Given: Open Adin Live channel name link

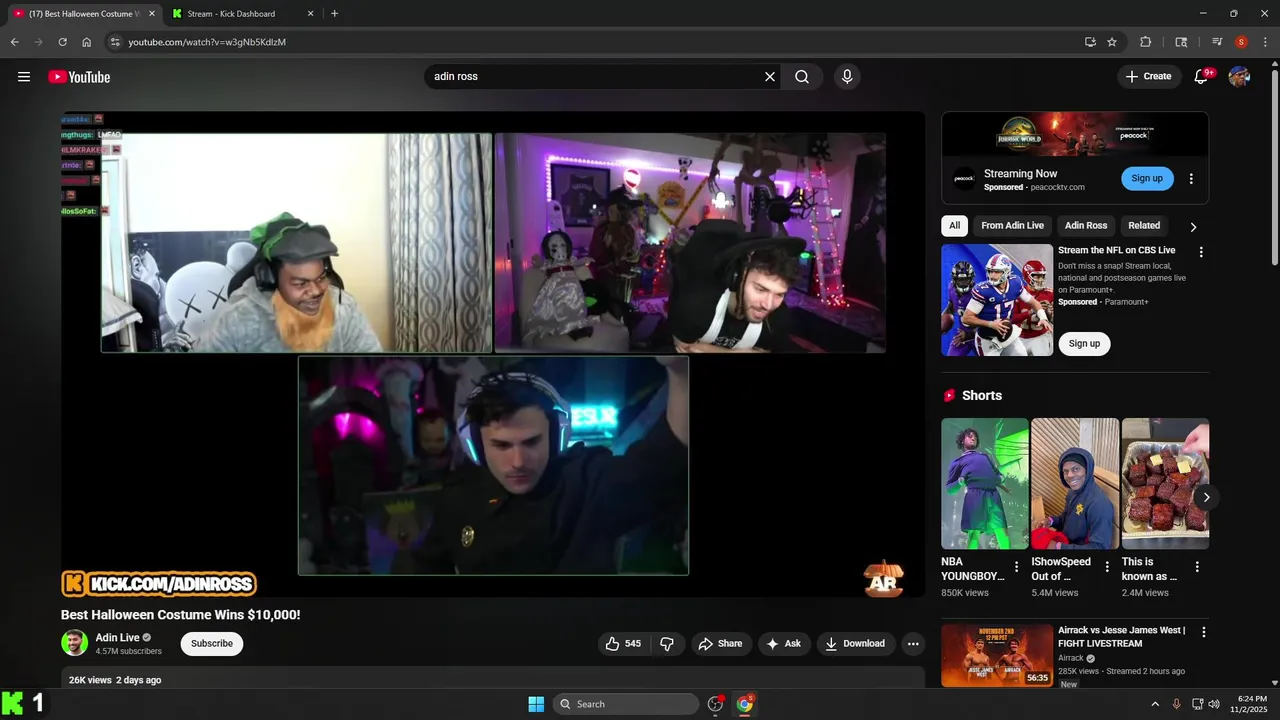Looking at the screenshot, I should (x=118, y=638).
